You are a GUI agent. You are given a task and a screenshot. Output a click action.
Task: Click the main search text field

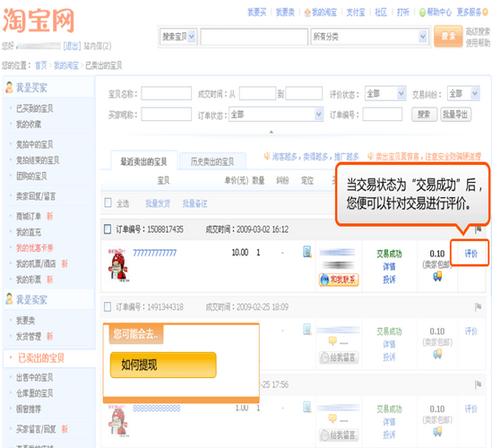254,36
